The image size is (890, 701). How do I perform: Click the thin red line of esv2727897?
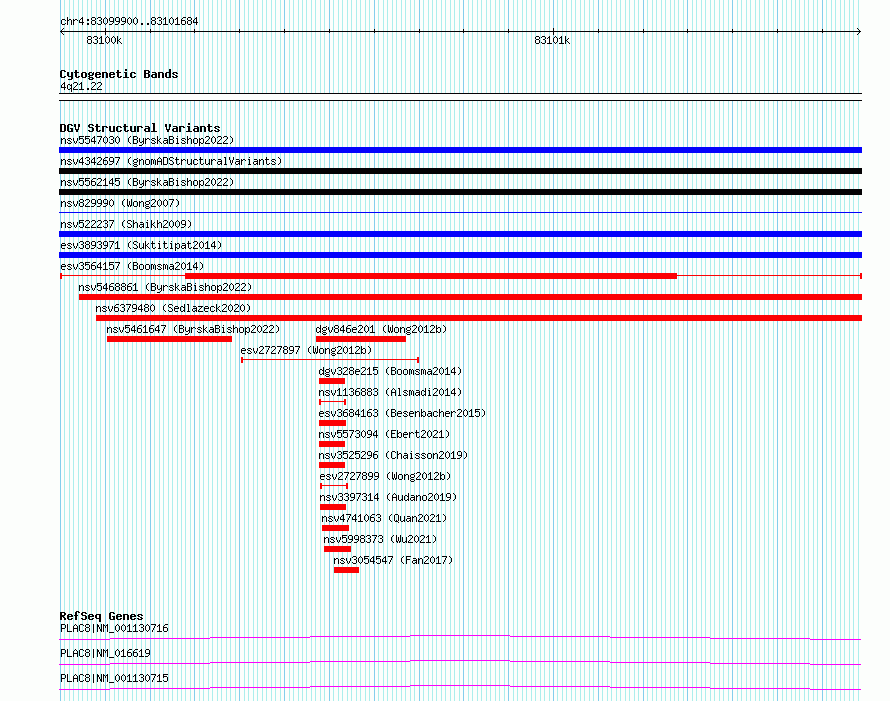[x=330, y=360]
